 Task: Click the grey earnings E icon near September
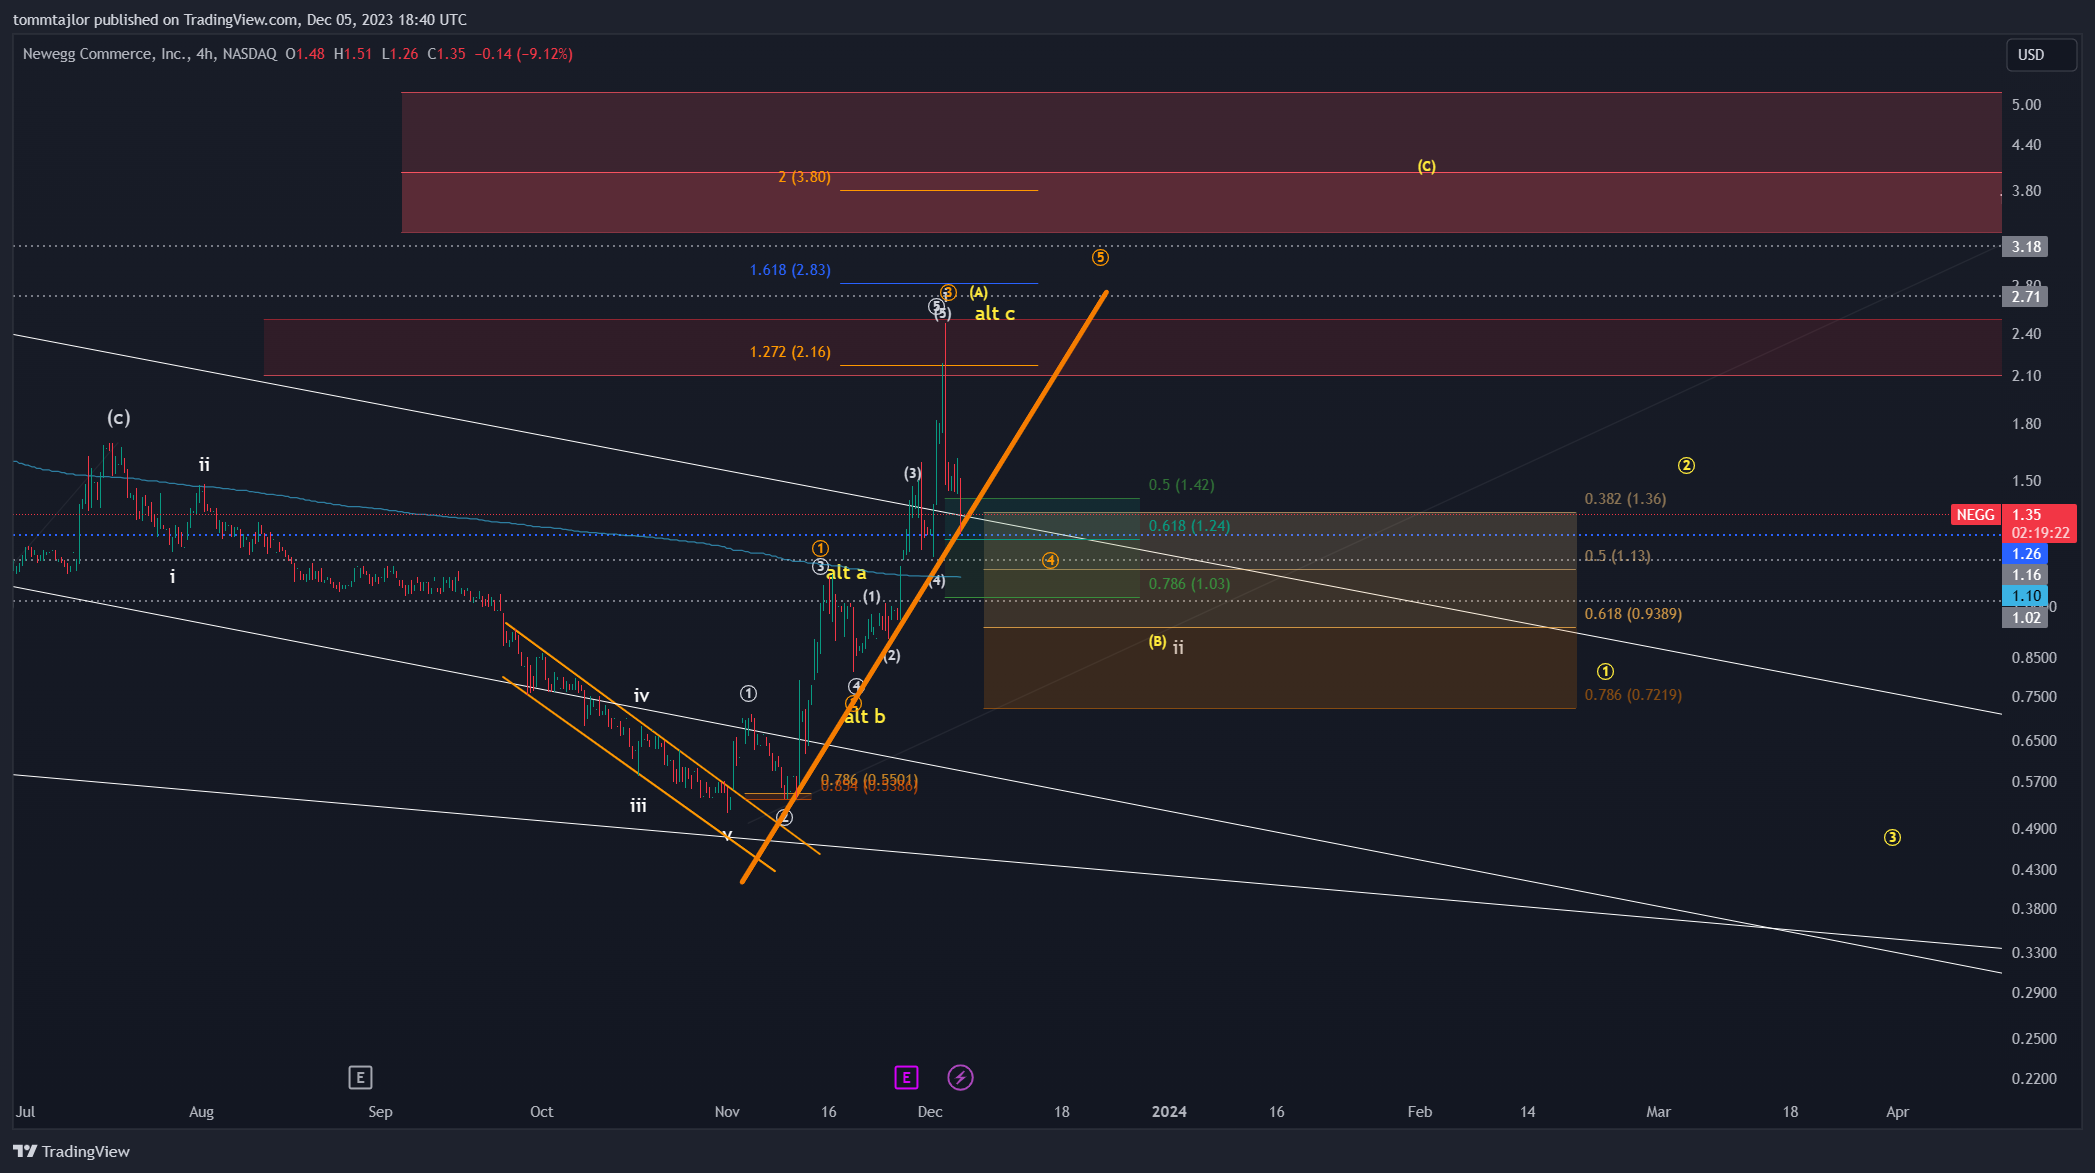360,1077
